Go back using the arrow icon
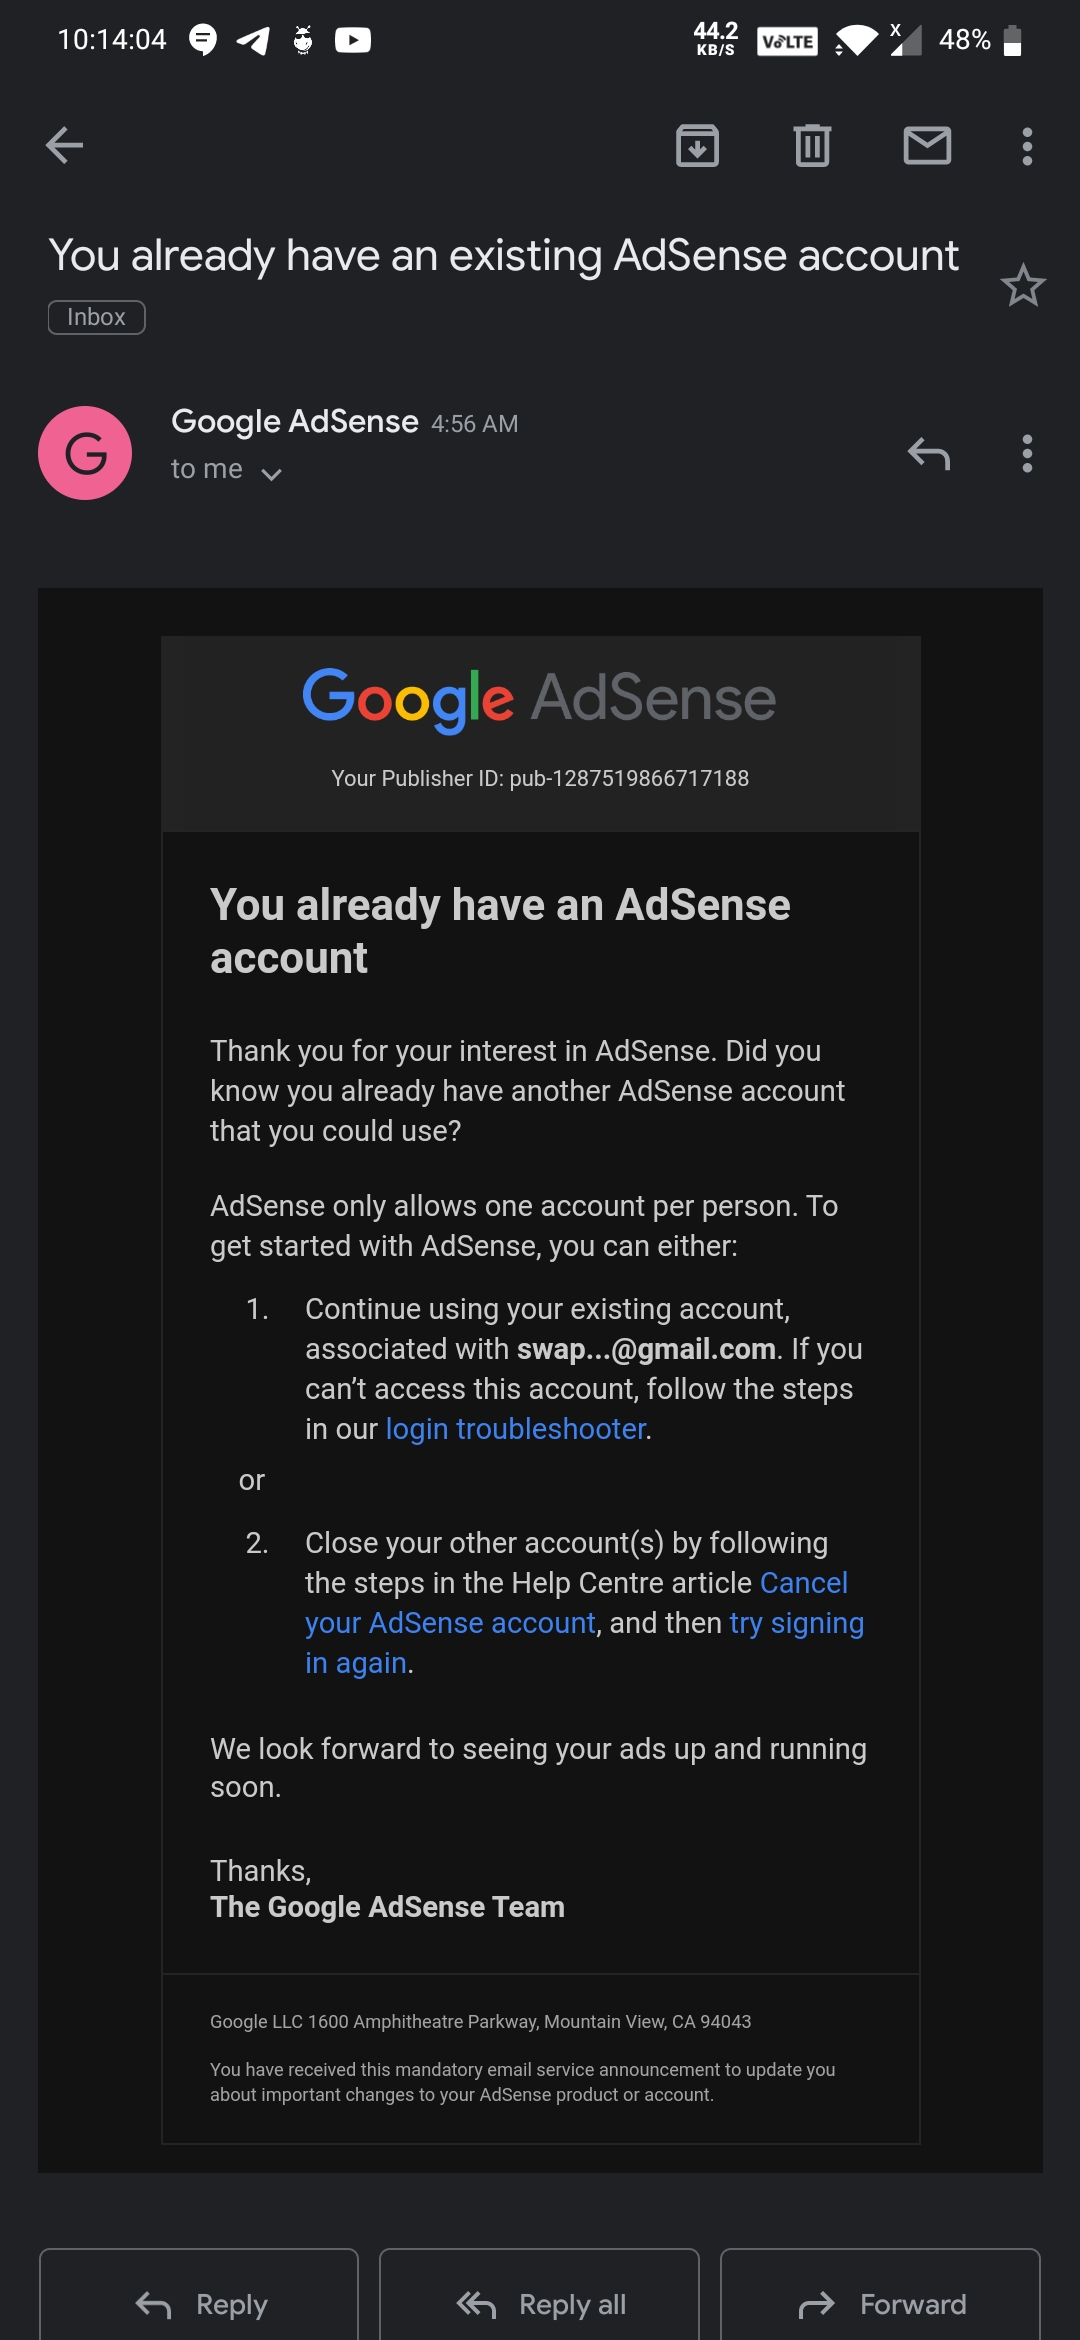The height and width of the screenshot is (2340, 1080). coord(65,146)
